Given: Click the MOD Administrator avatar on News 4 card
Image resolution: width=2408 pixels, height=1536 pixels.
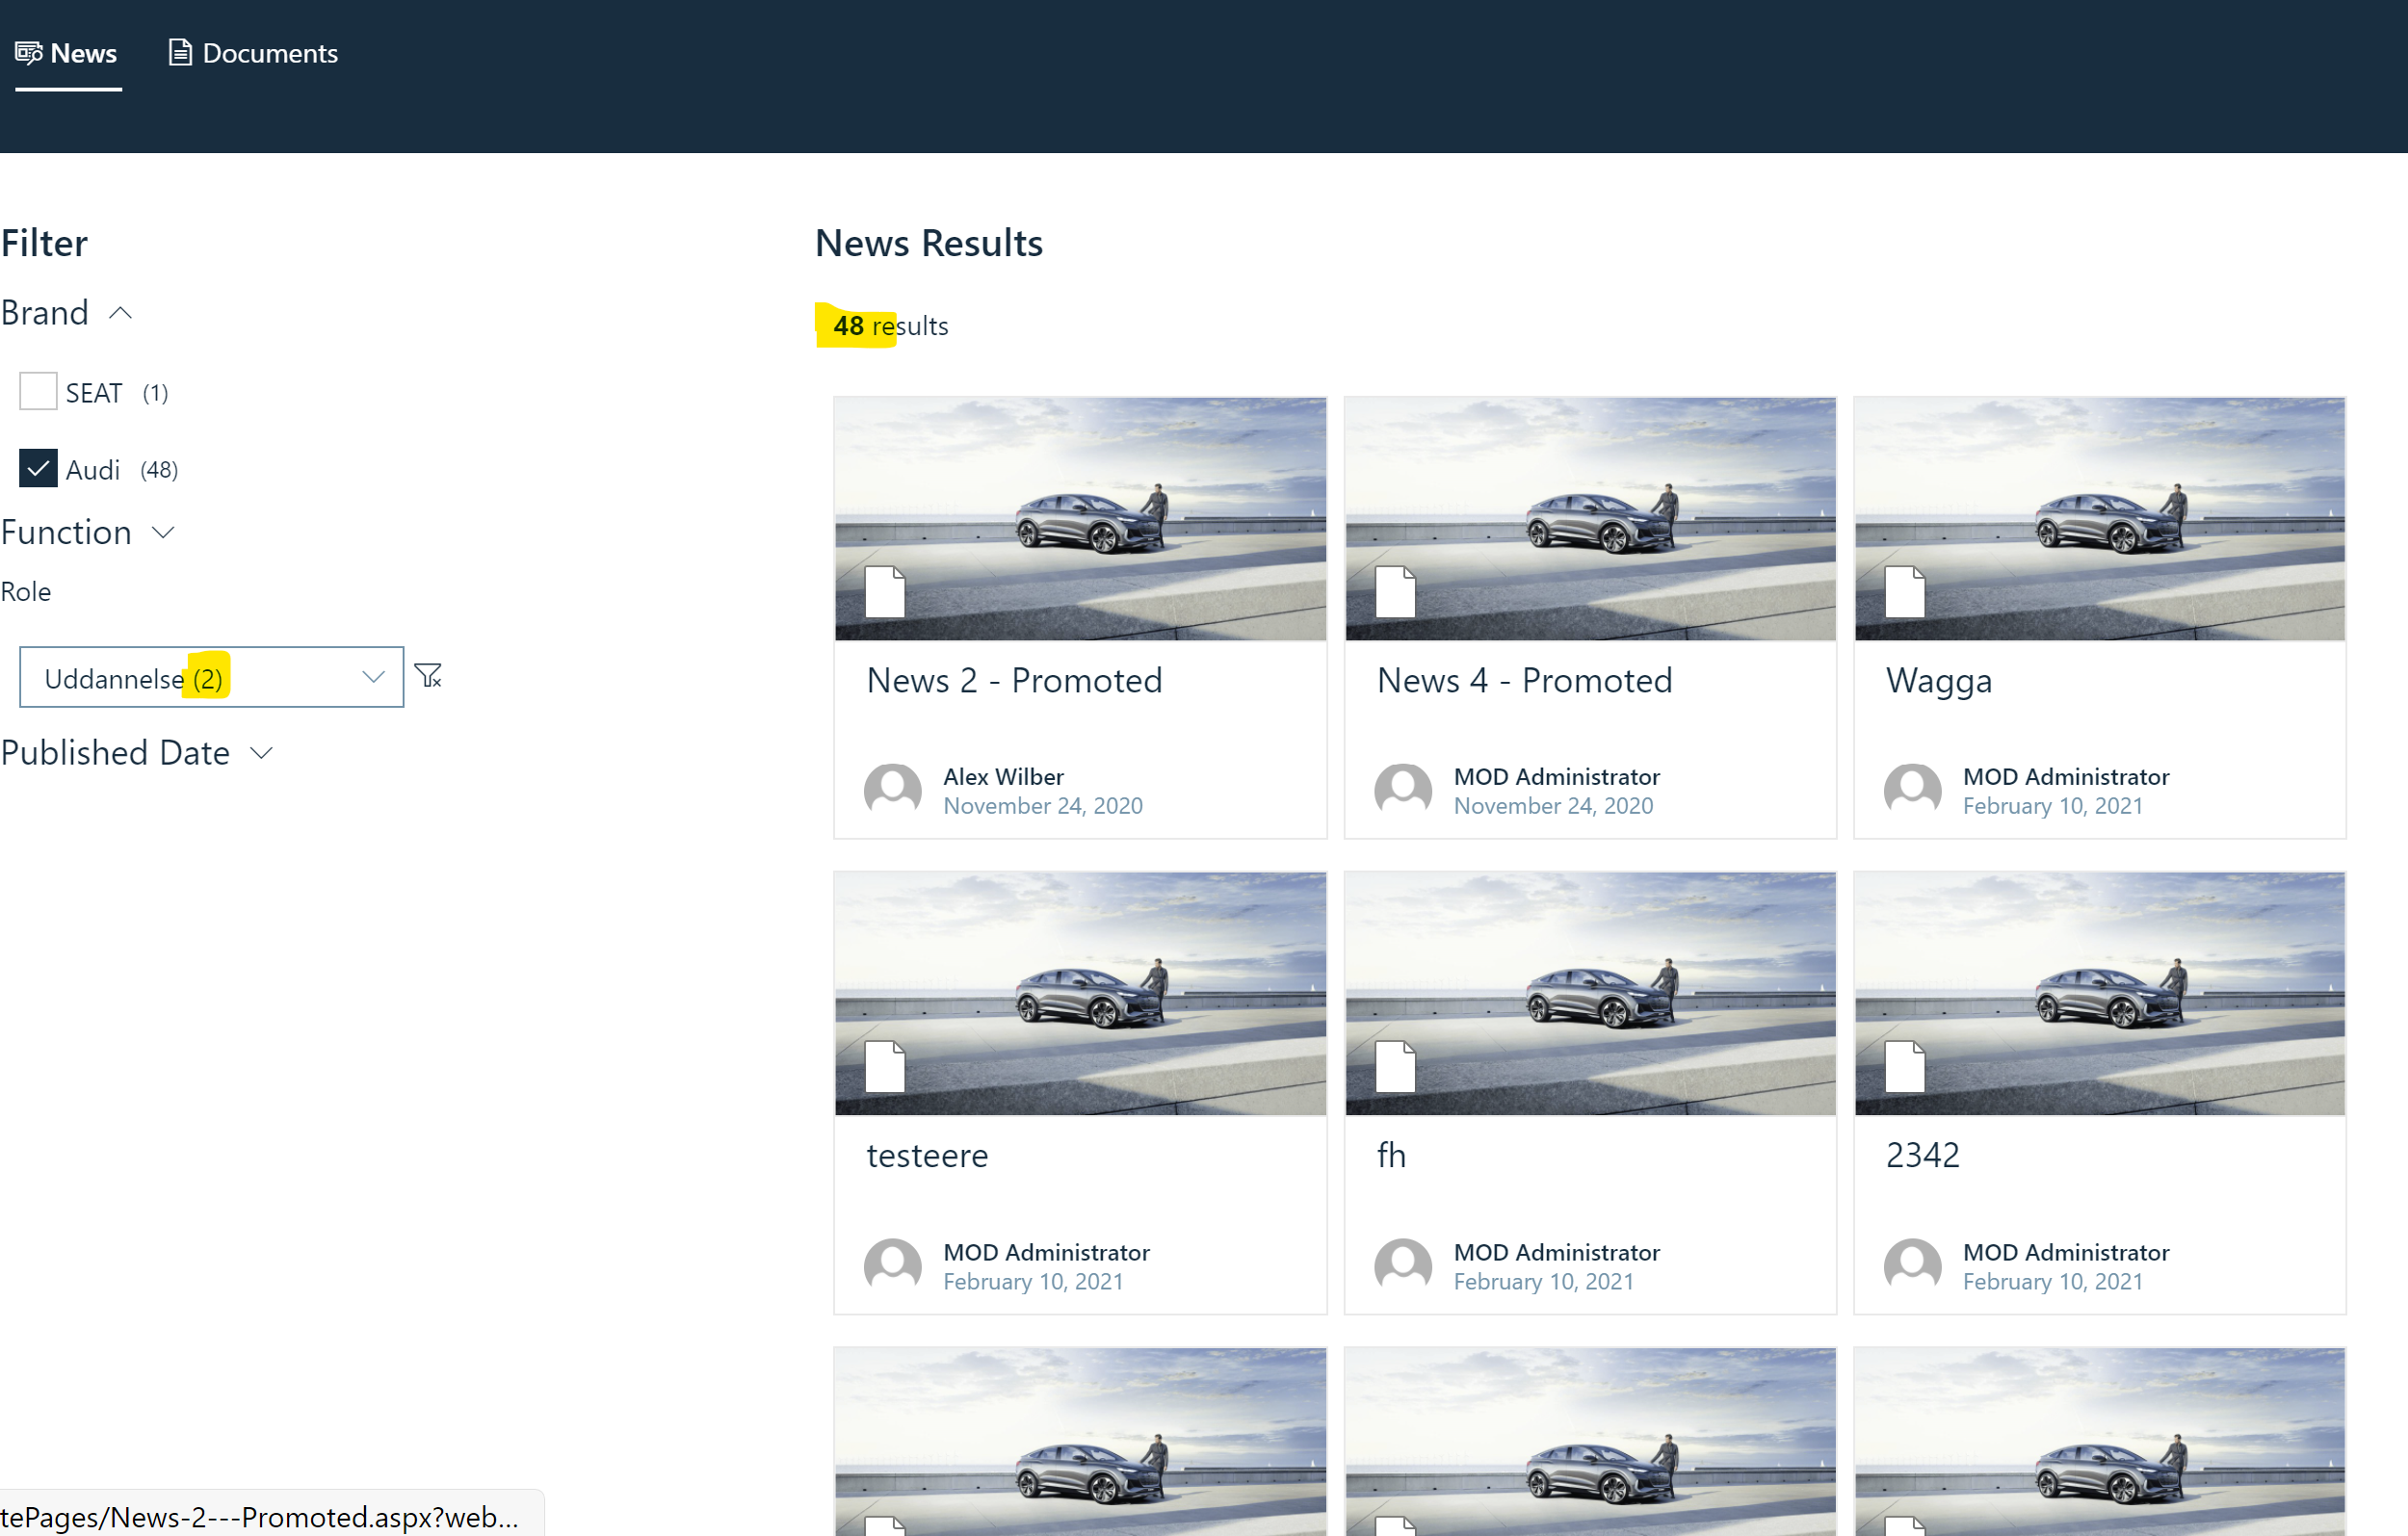Looking at the screenshot, I should click(1402, 790).
